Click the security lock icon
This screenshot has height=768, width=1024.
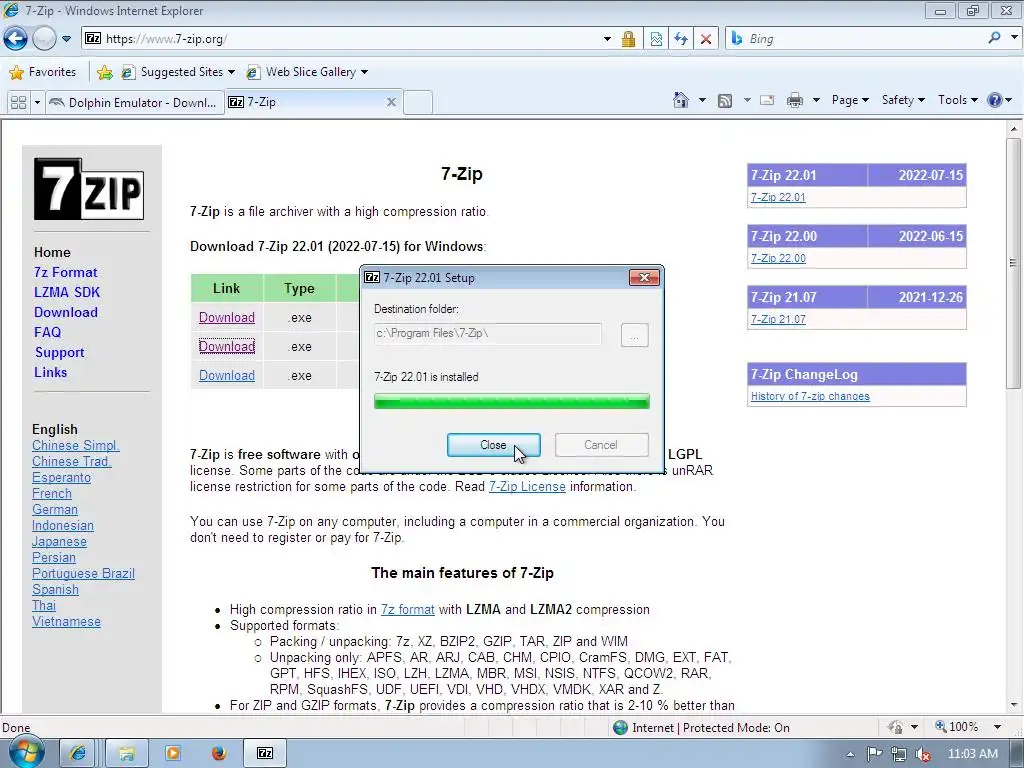(628, 39)
